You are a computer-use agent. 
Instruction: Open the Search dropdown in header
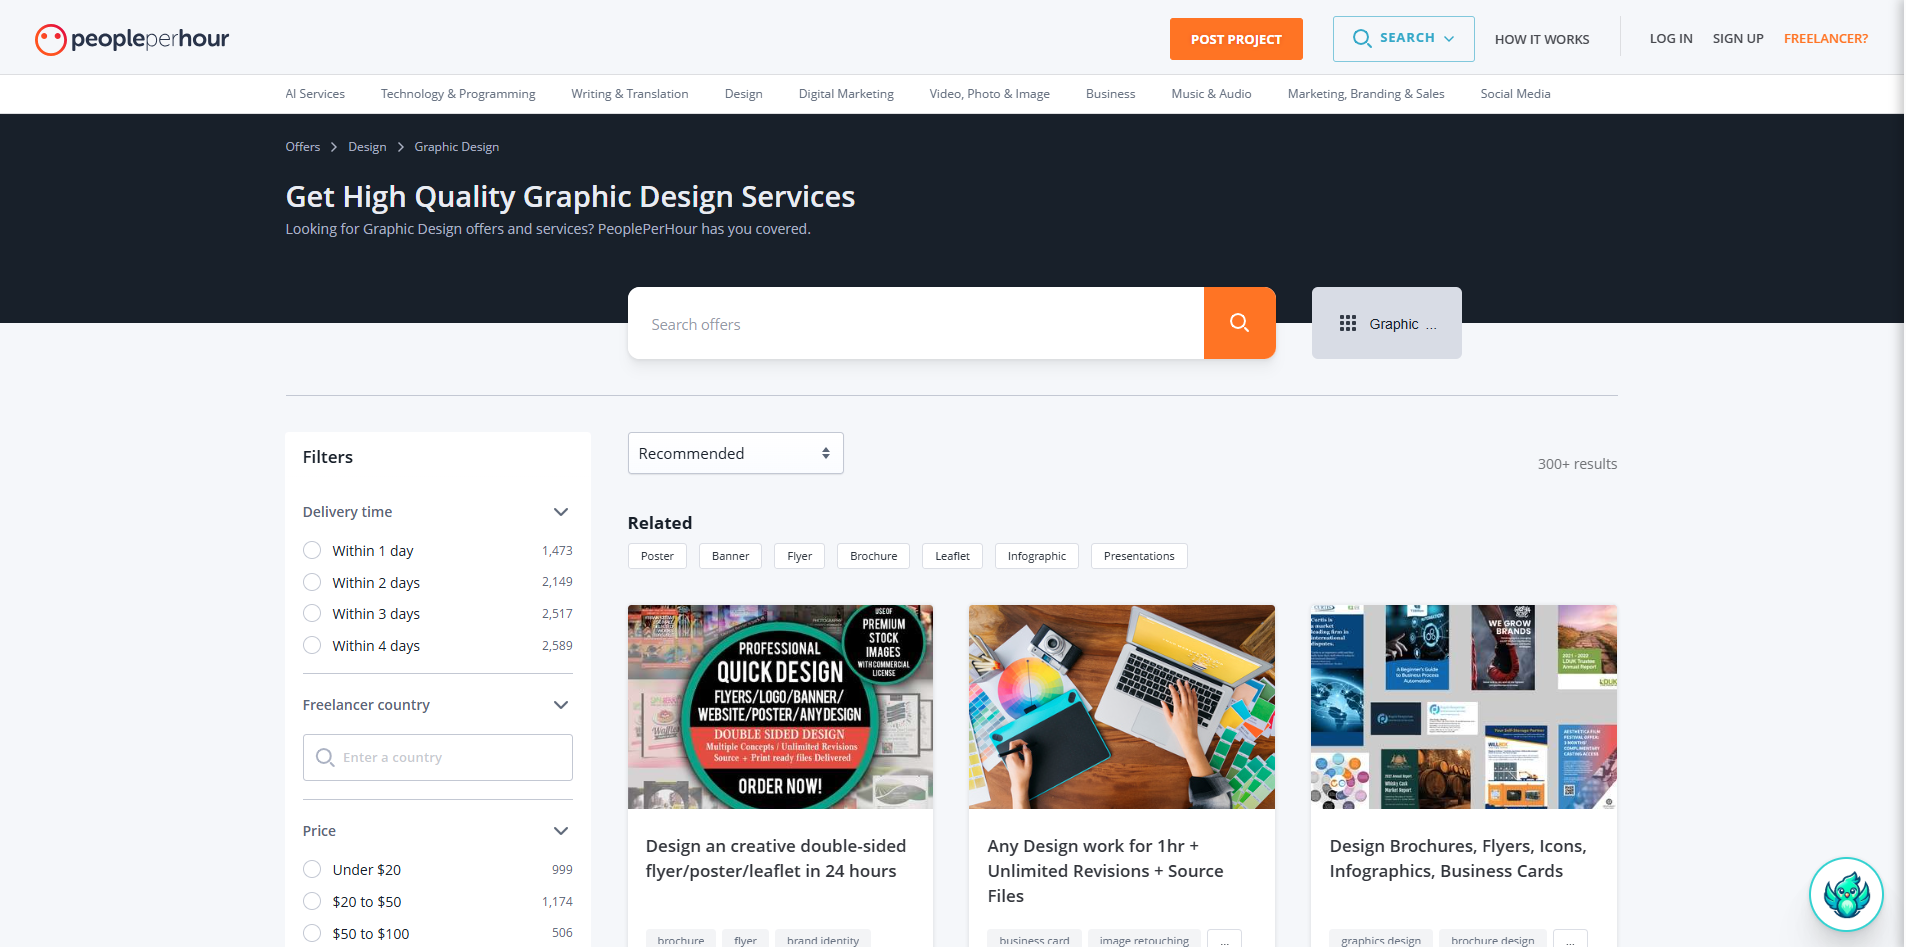(1403, 39)
